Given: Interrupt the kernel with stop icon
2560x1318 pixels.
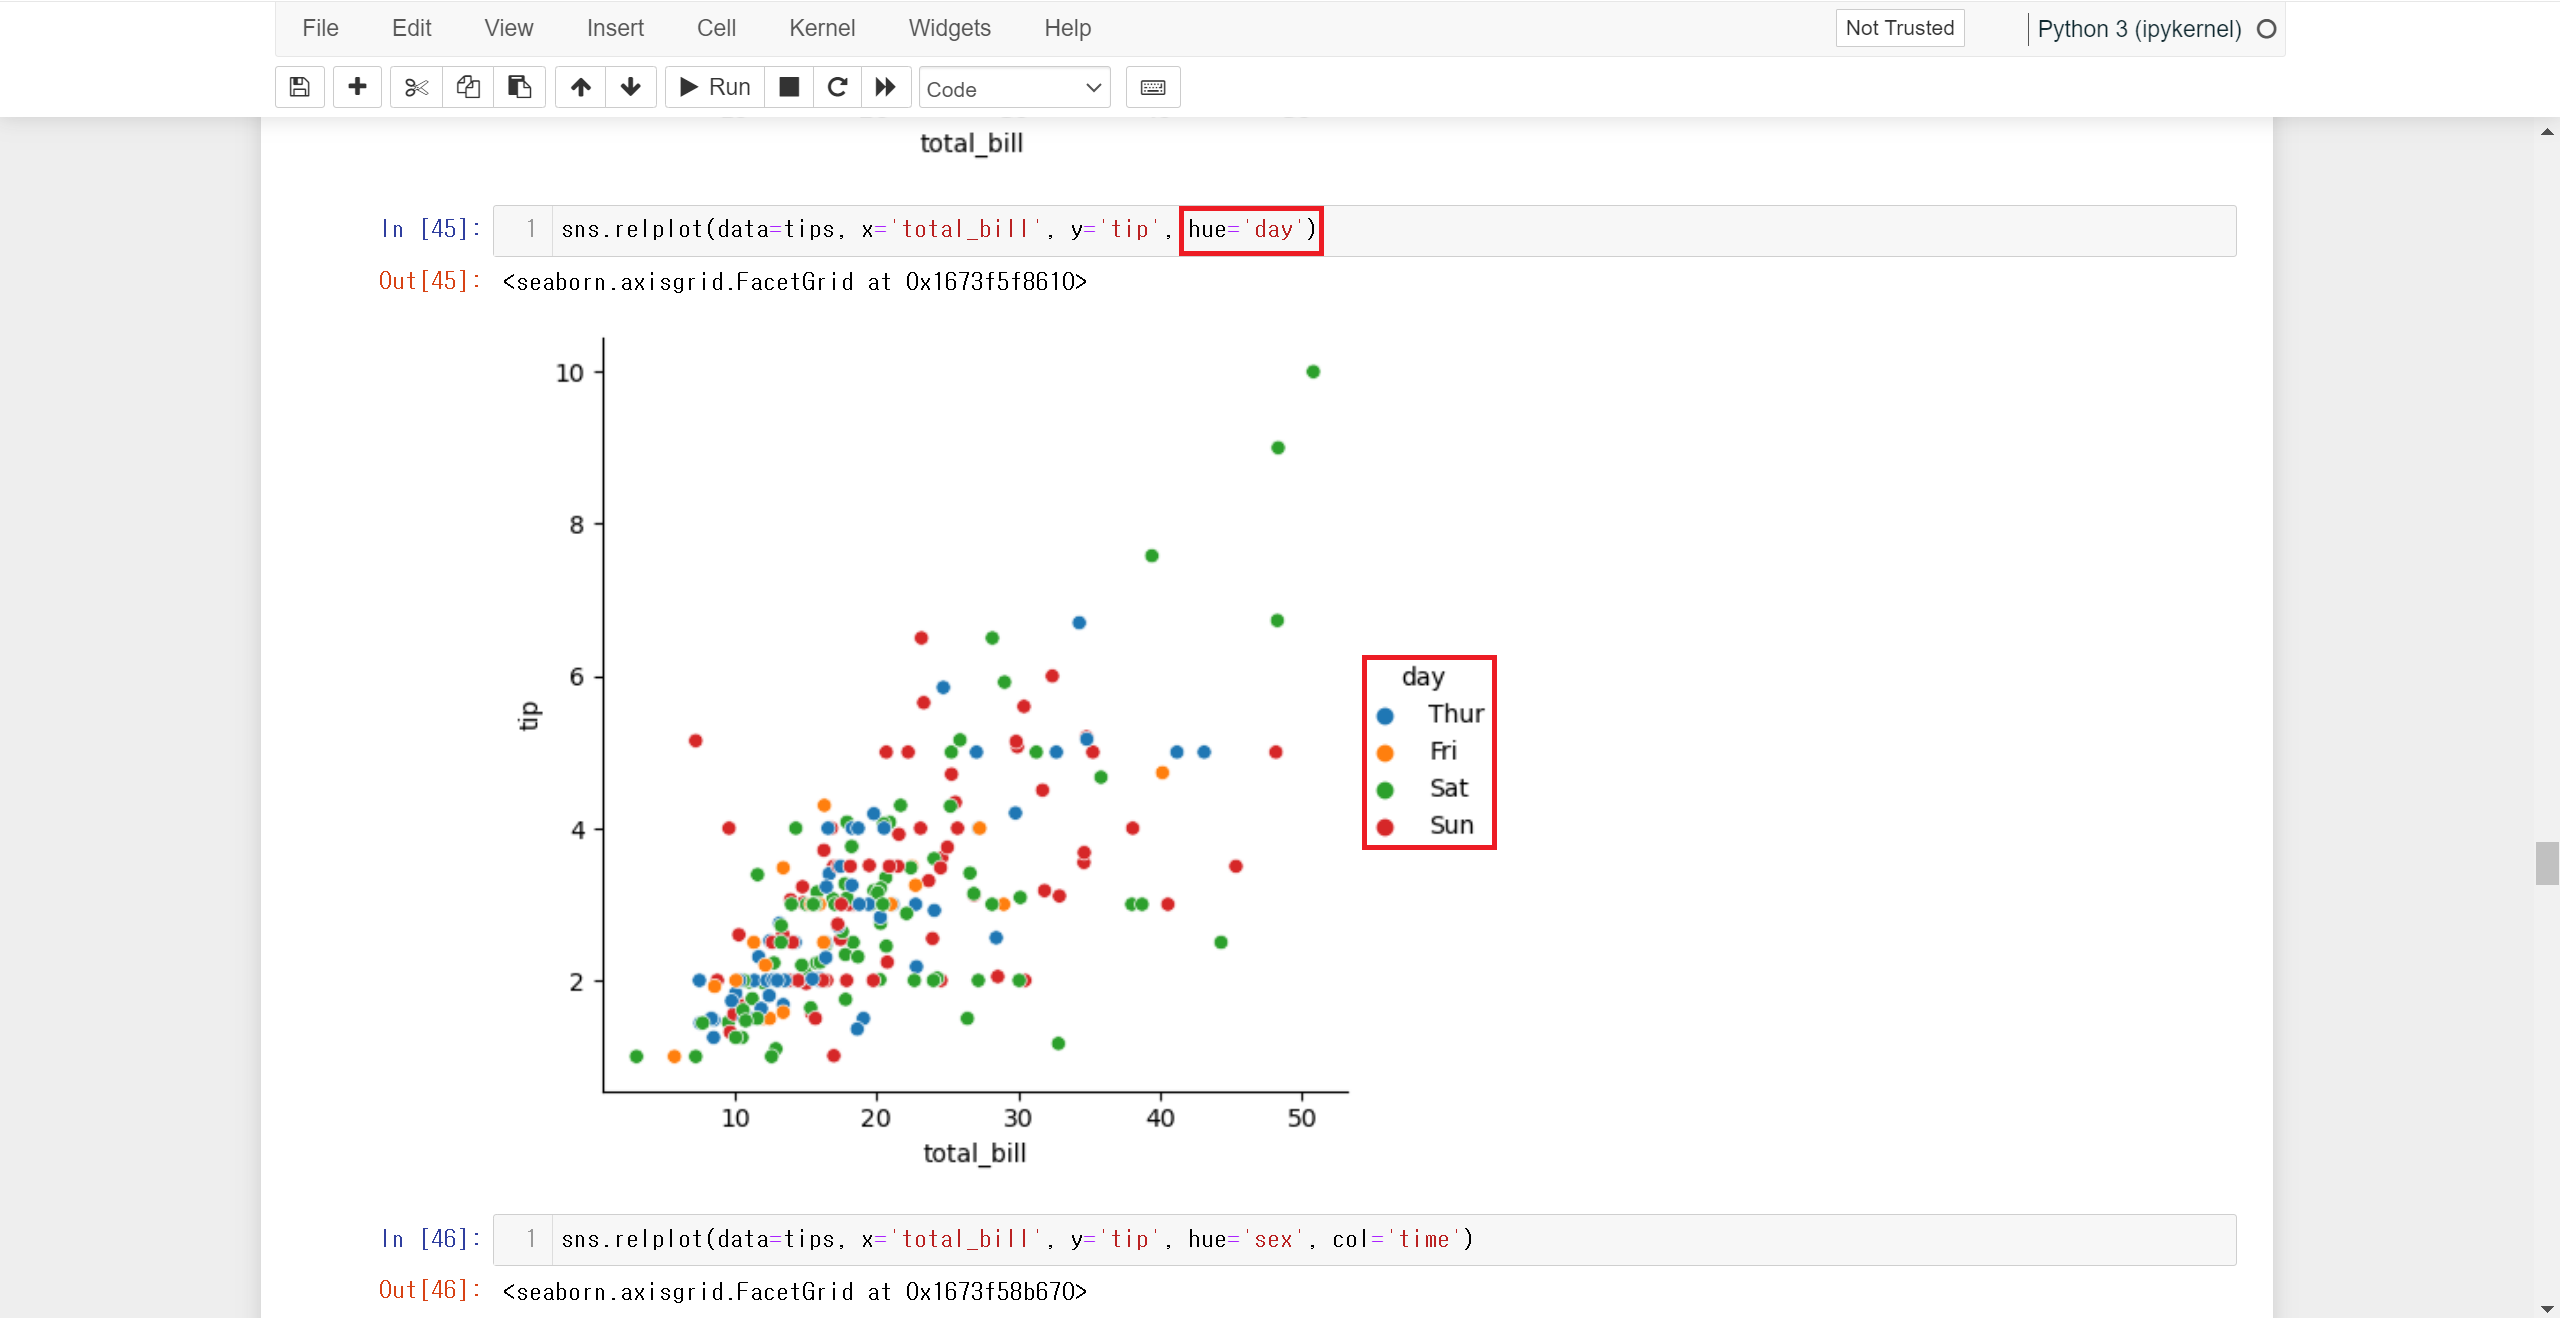Looking at the screenshot, I should (789, 88).
